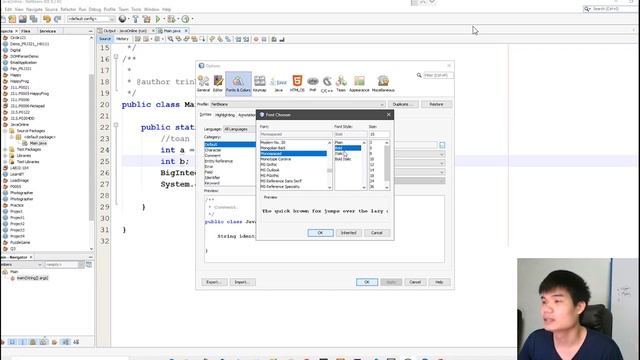Click the Profile Project toolbar icon
Image resolution: width=640 pixels, height=360 pixels.
pos(185,19)
